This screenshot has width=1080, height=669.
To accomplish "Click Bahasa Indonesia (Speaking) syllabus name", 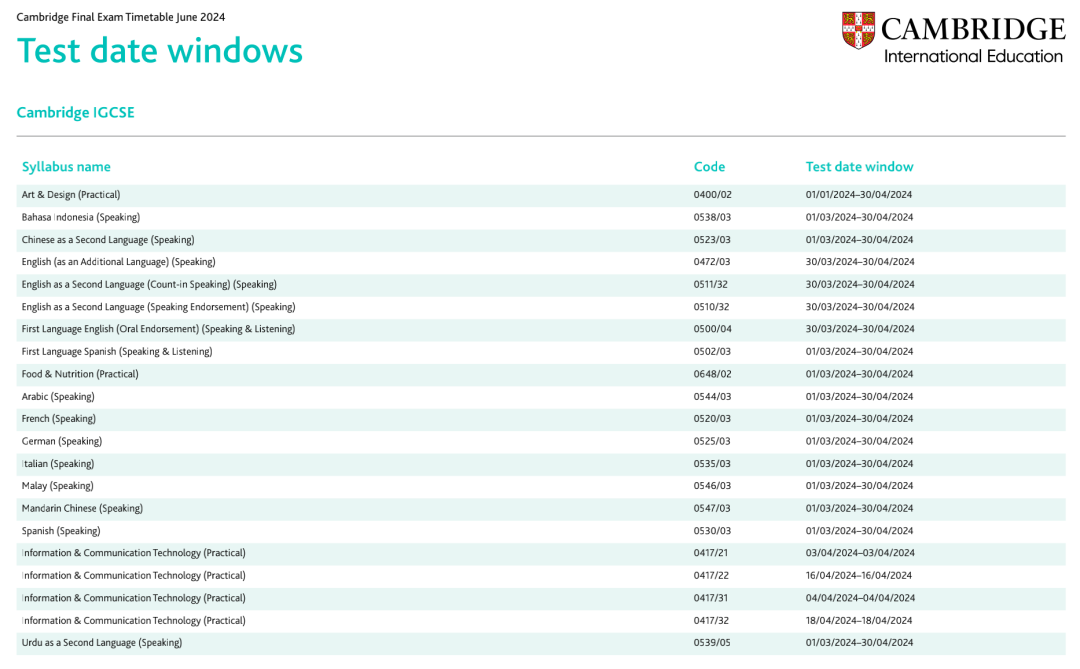I will (81, 217).
